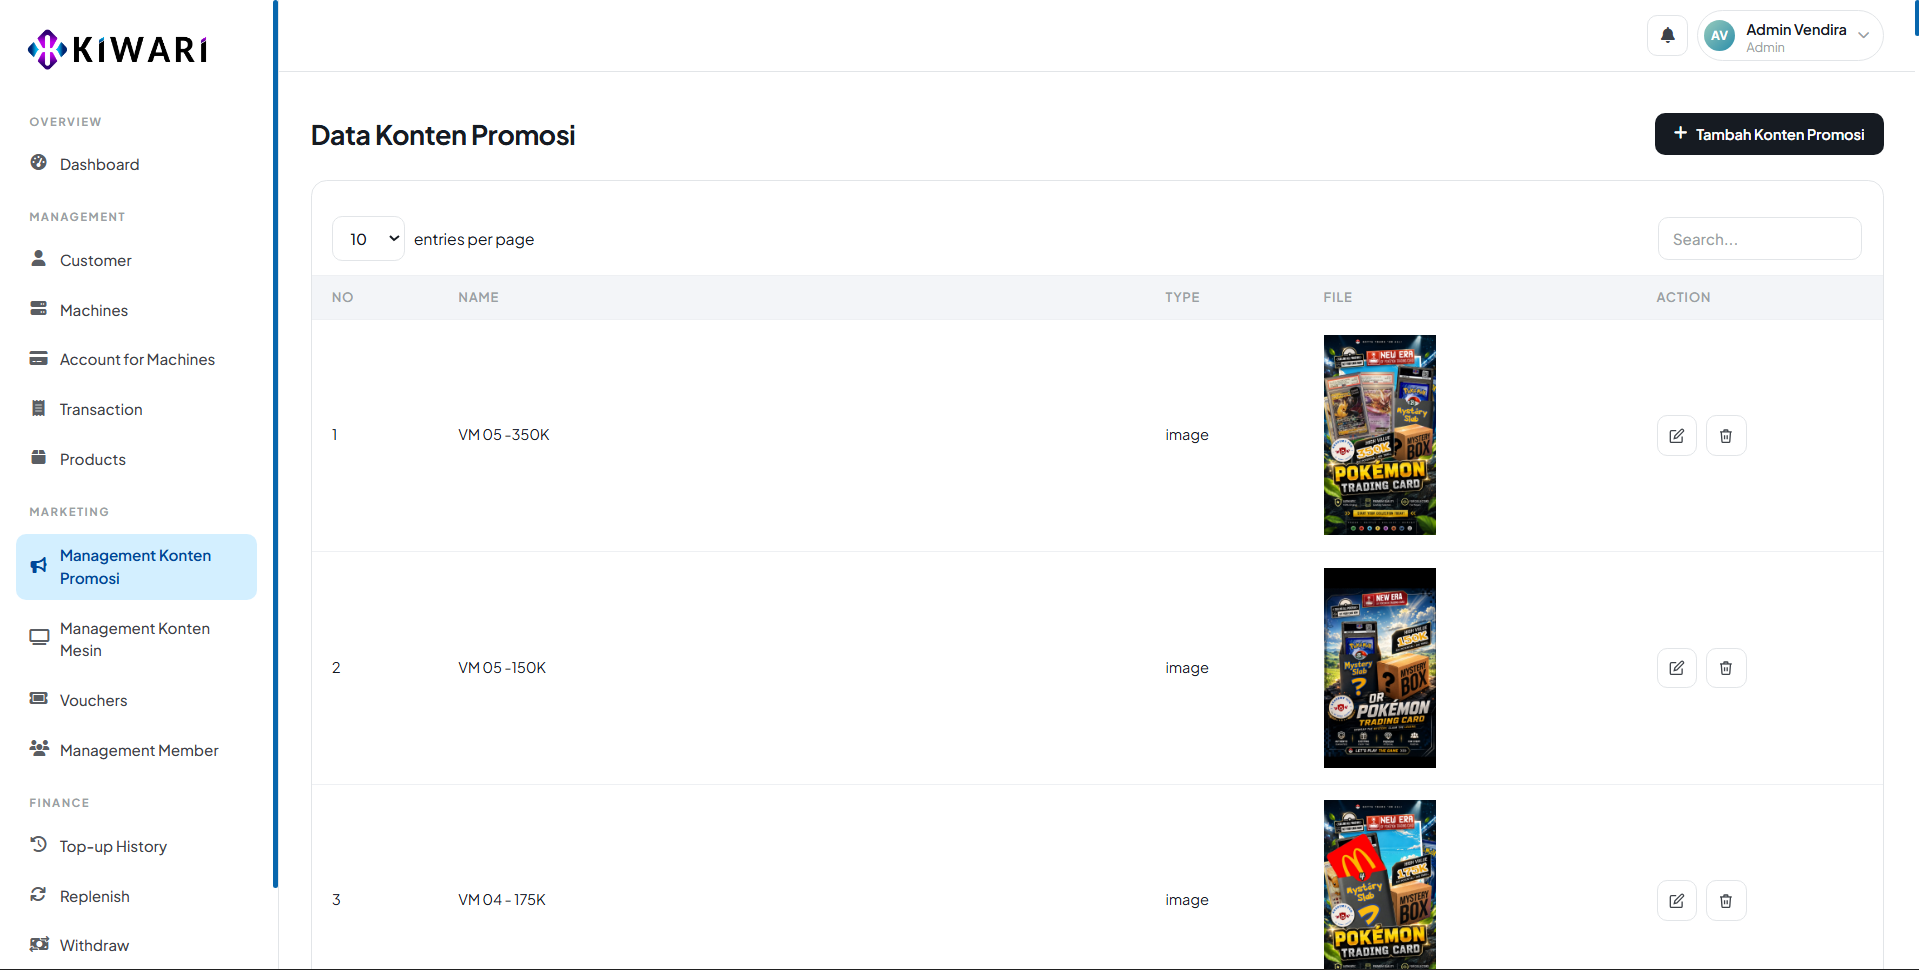Click the Replenish refresh icon

click(39, 895)
